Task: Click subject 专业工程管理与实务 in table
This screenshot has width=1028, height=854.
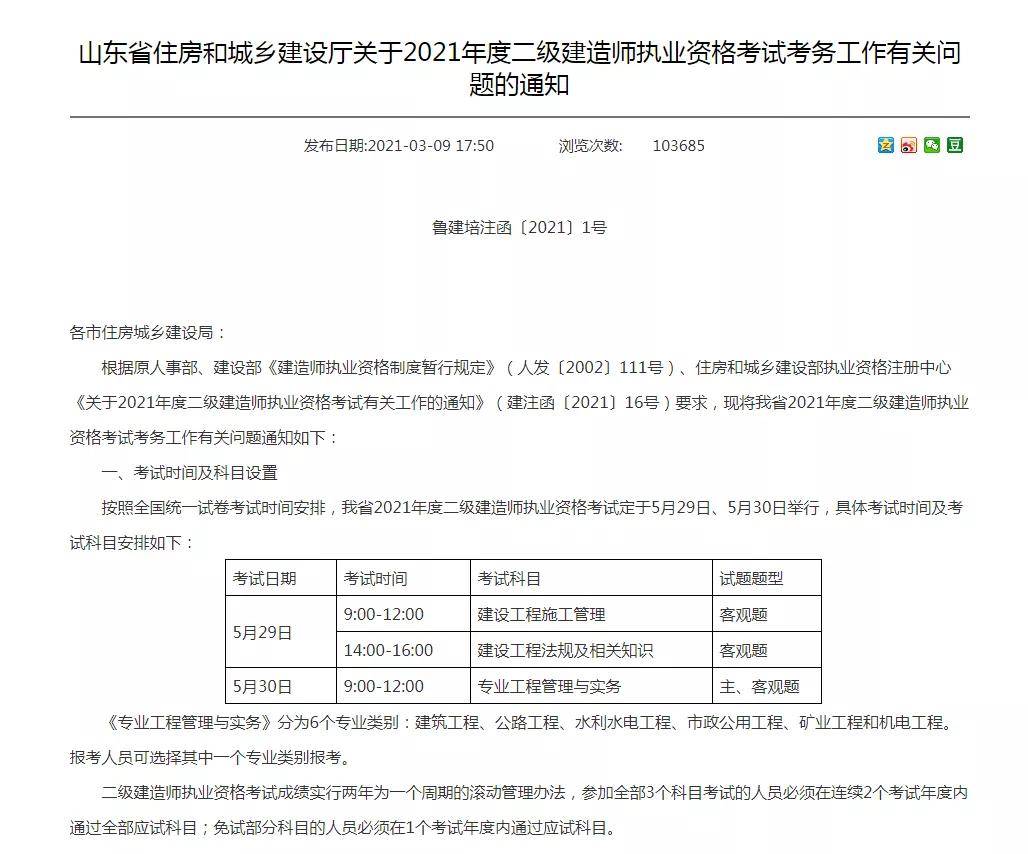Action: point(549,686)
